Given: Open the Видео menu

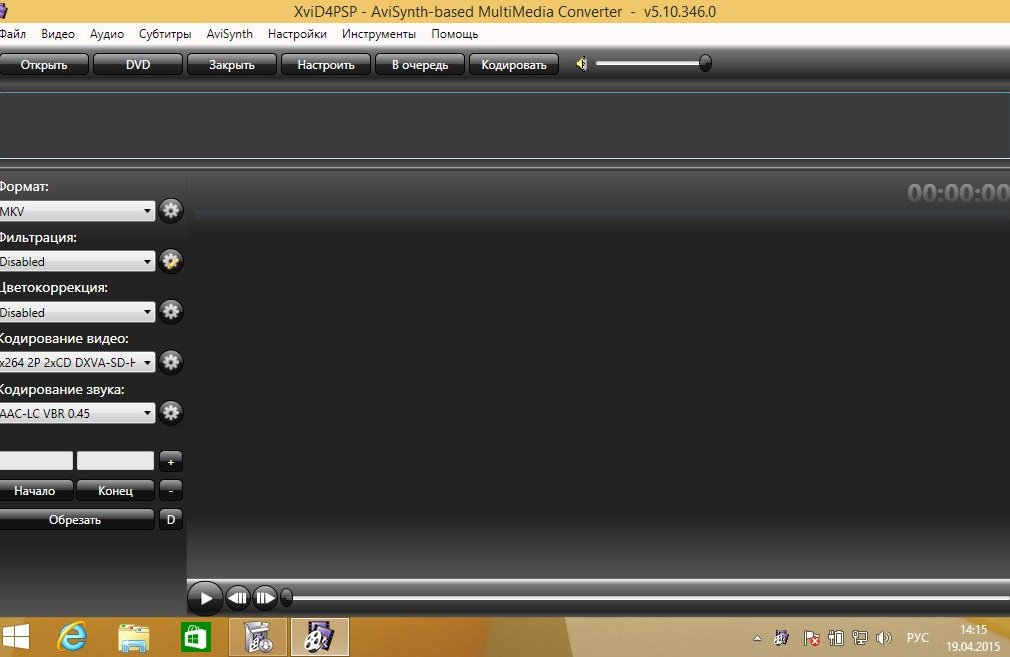Looking at the screenshot, I should click(58, 34).
